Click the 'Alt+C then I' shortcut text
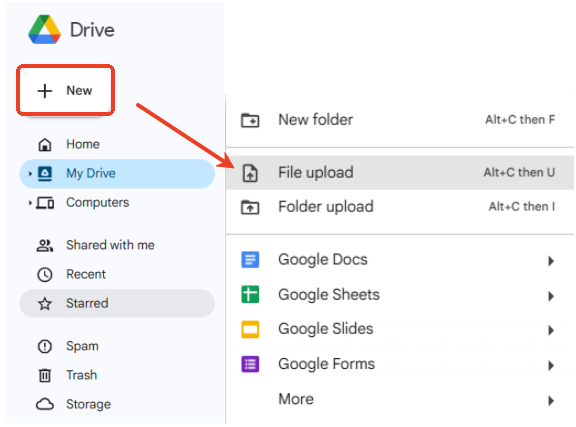The height and width of the screenshot is (427, 576). point(522,207)
